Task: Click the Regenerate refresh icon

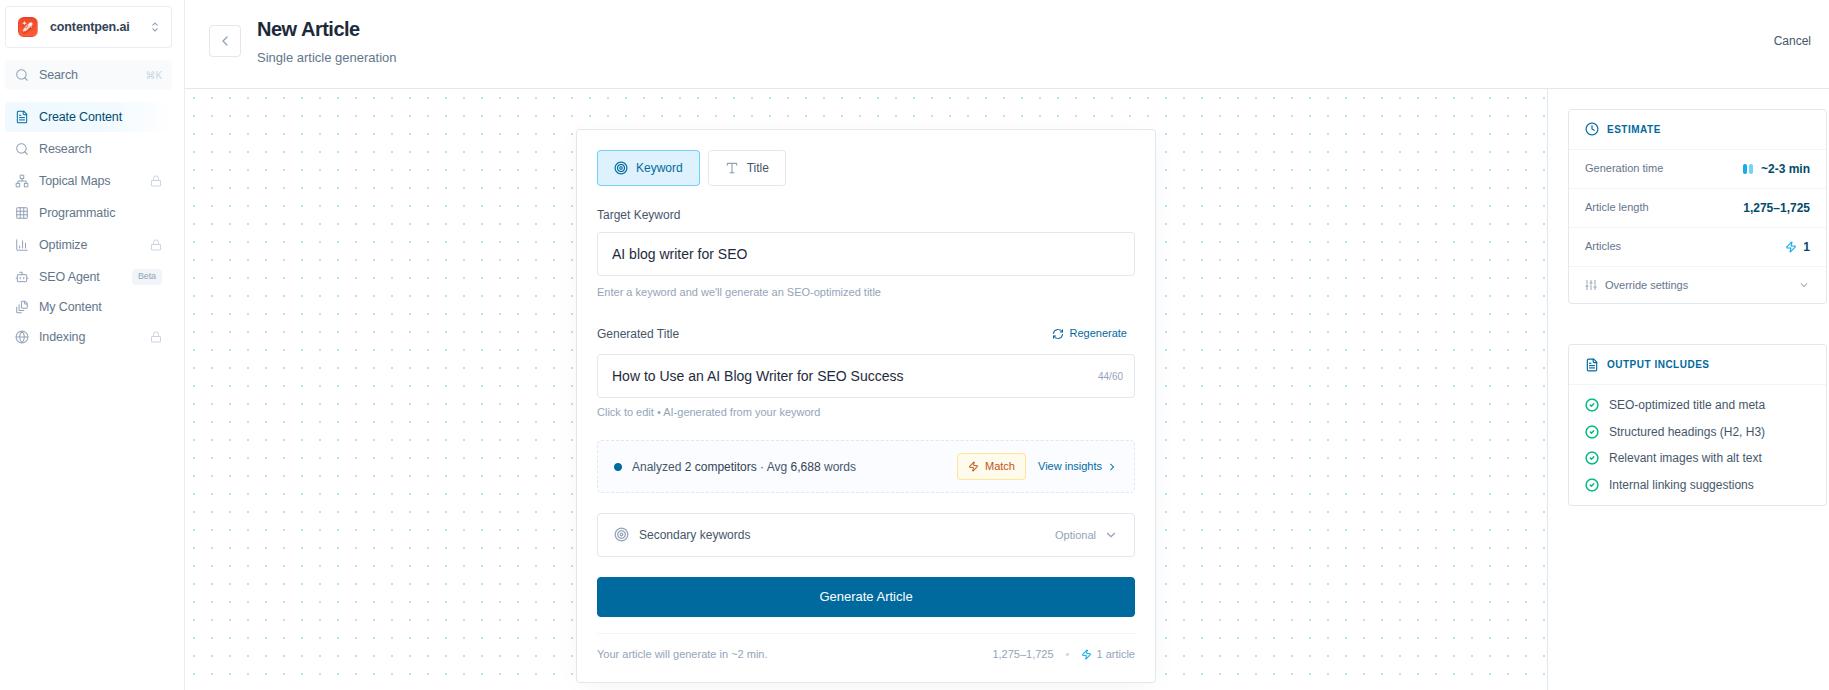Action: pos(1058,334)
